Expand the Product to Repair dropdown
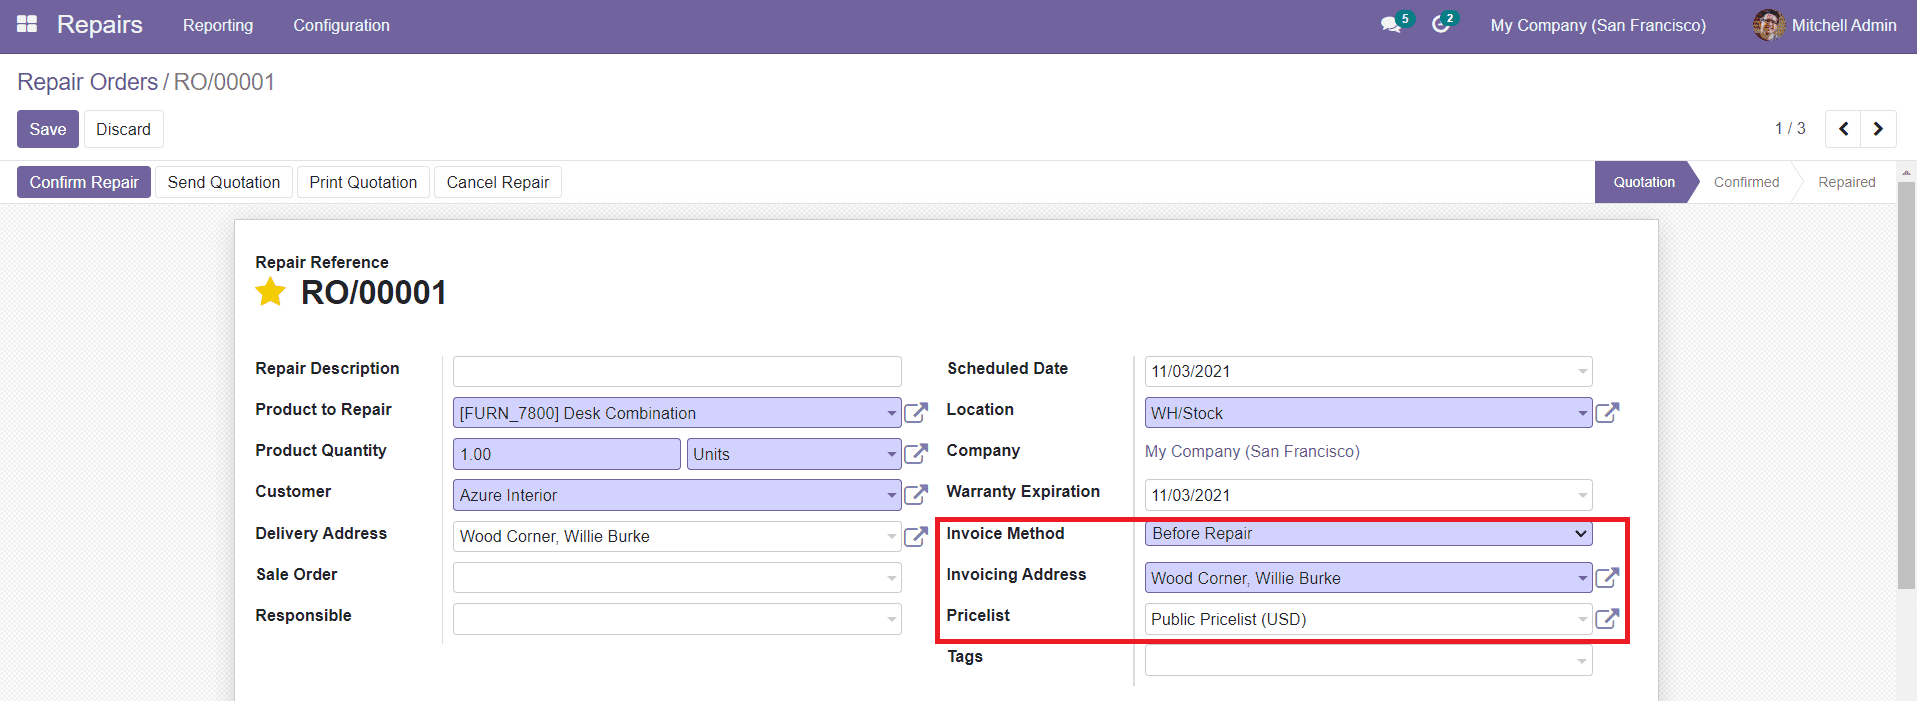The image size is (1917, 701). [892, 413]
